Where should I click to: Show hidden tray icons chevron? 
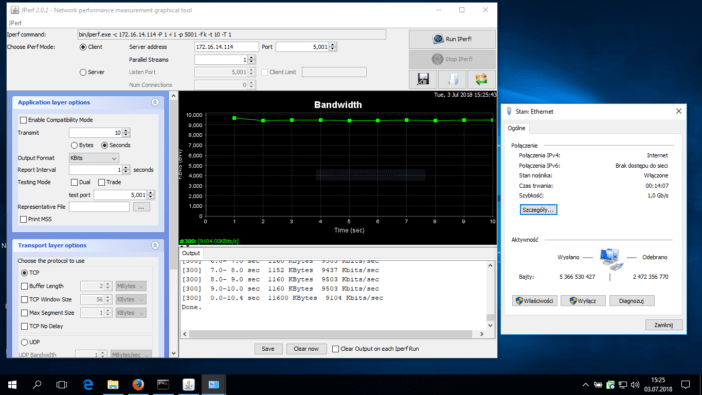click(586, 385)
